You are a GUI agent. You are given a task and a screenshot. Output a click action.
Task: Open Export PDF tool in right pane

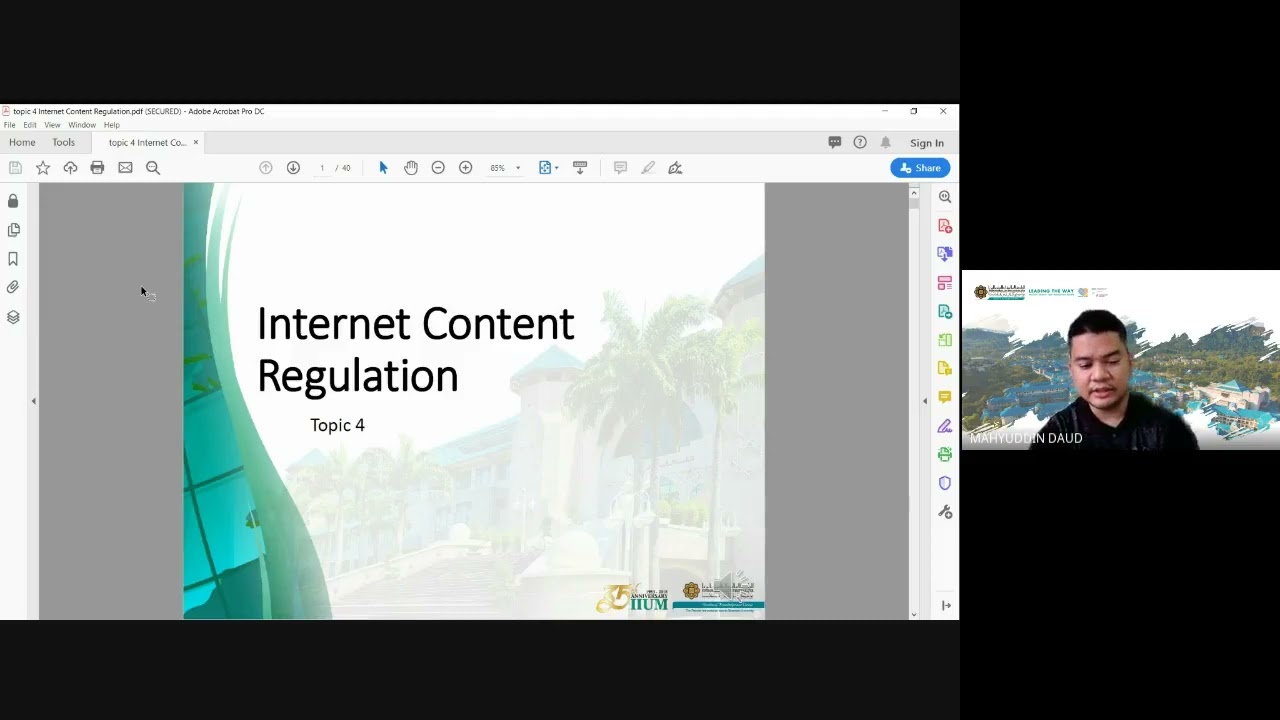[x=945, y=254]
